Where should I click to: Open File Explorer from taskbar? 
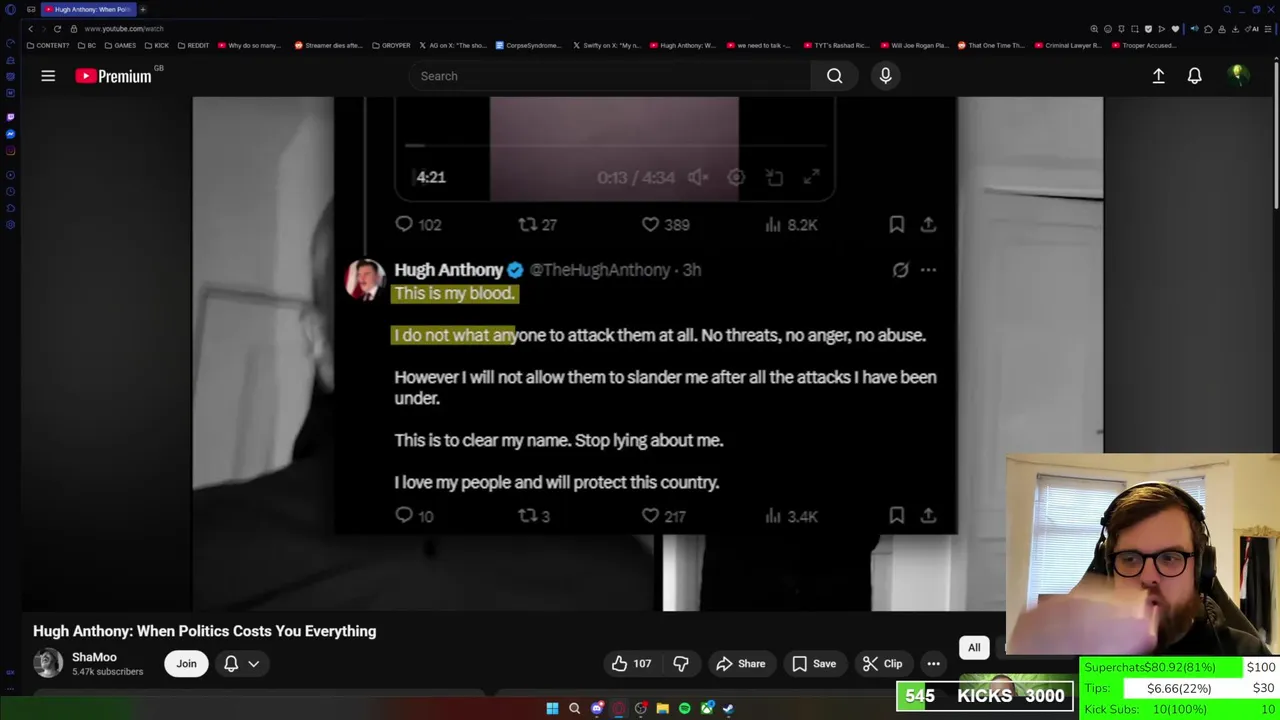coord(662,709)
